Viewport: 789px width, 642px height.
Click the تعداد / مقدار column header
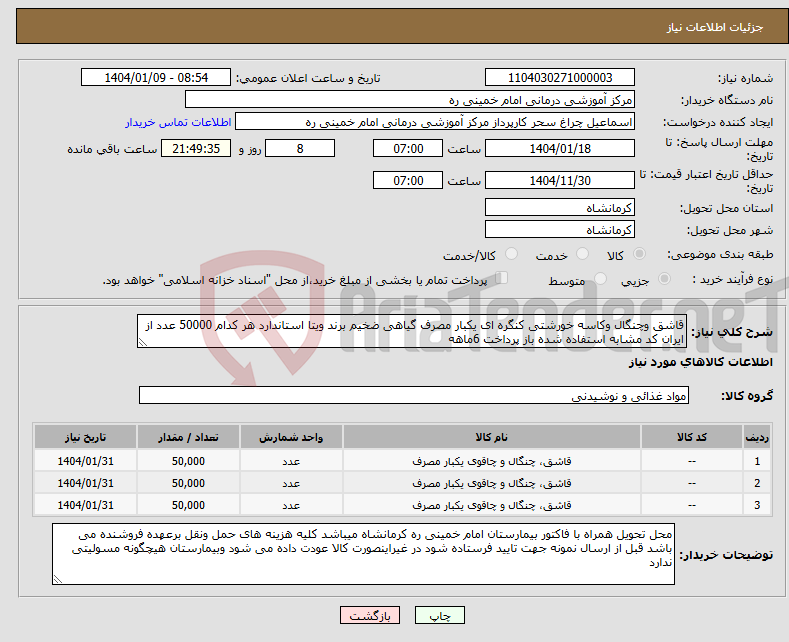(188, 437)
